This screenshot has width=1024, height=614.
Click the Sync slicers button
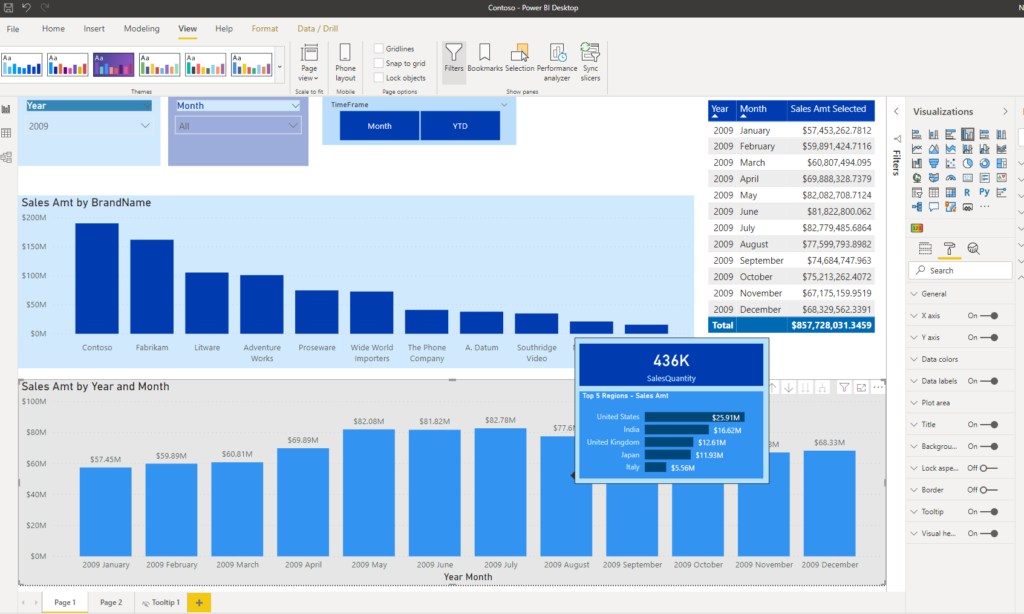(x=590, y=62)
